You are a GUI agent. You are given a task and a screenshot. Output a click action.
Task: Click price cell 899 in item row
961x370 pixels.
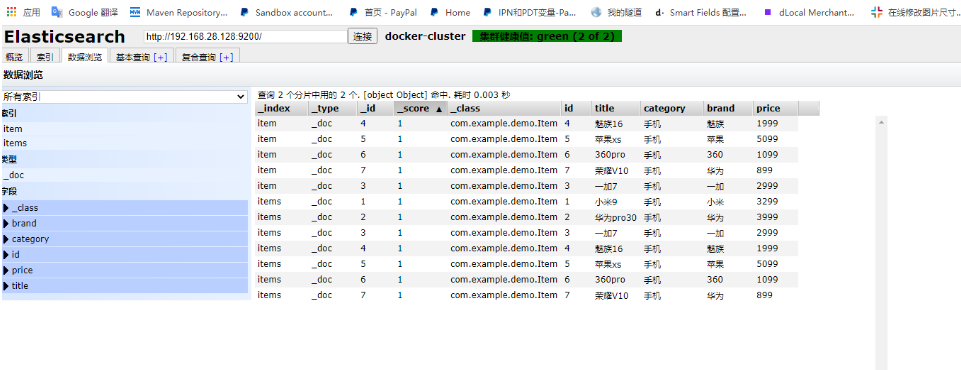click(x=764, y=170)
